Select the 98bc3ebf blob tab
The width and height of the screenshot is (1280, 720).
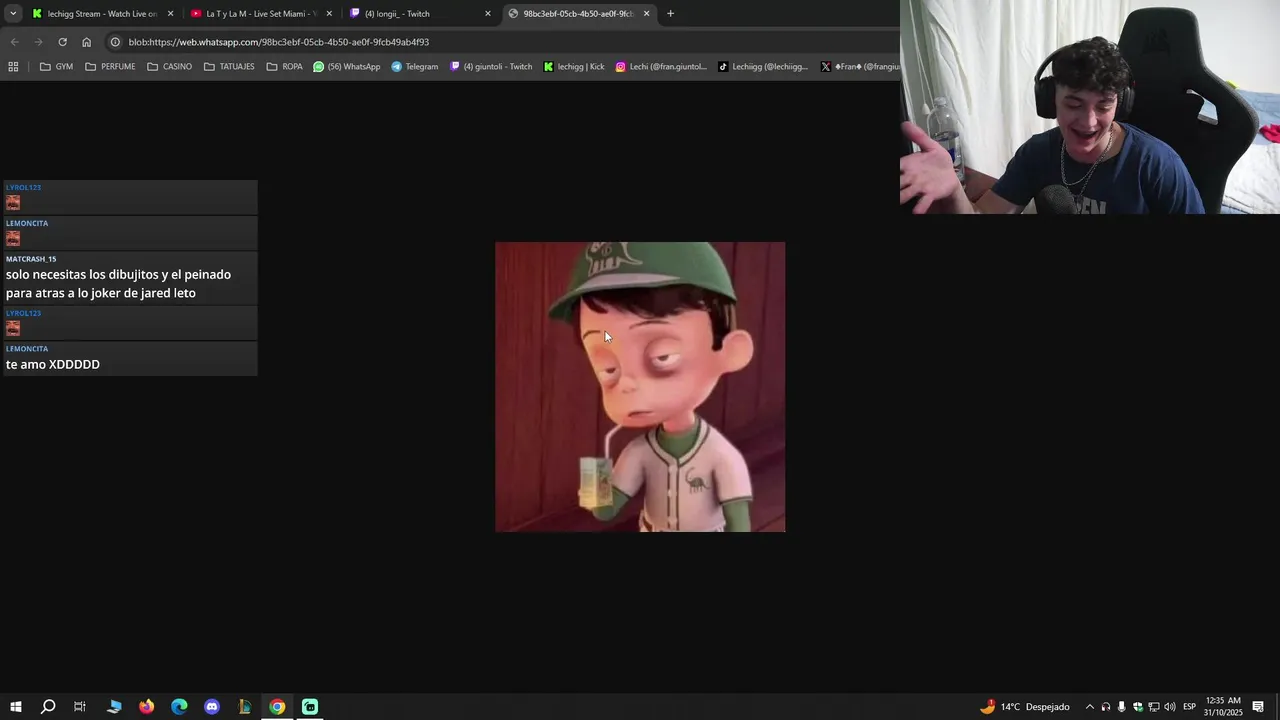tap(577, 14)
